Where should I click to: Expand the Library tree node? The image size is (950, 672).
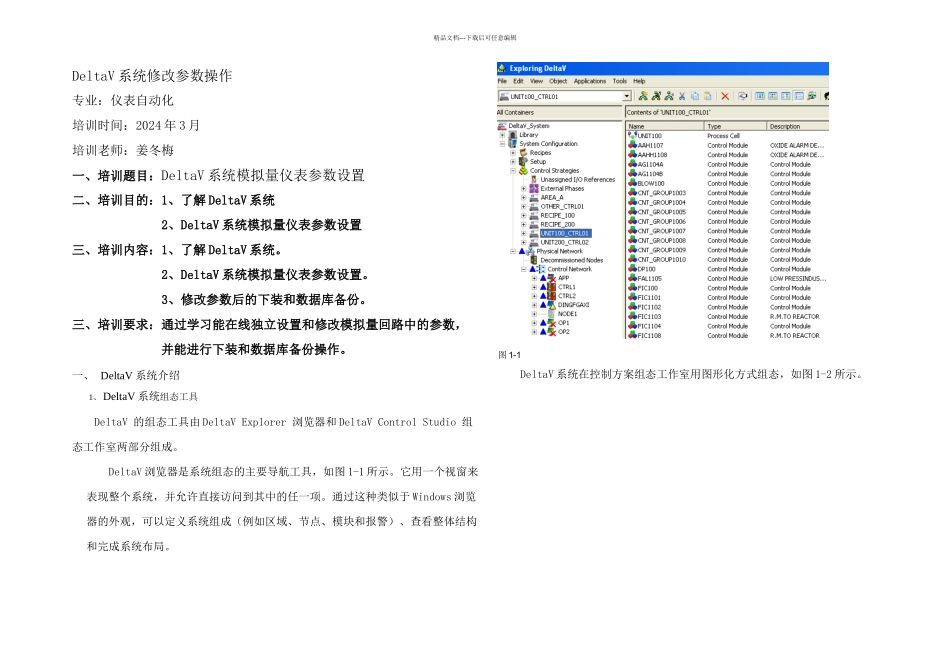(x=502, y=135)
